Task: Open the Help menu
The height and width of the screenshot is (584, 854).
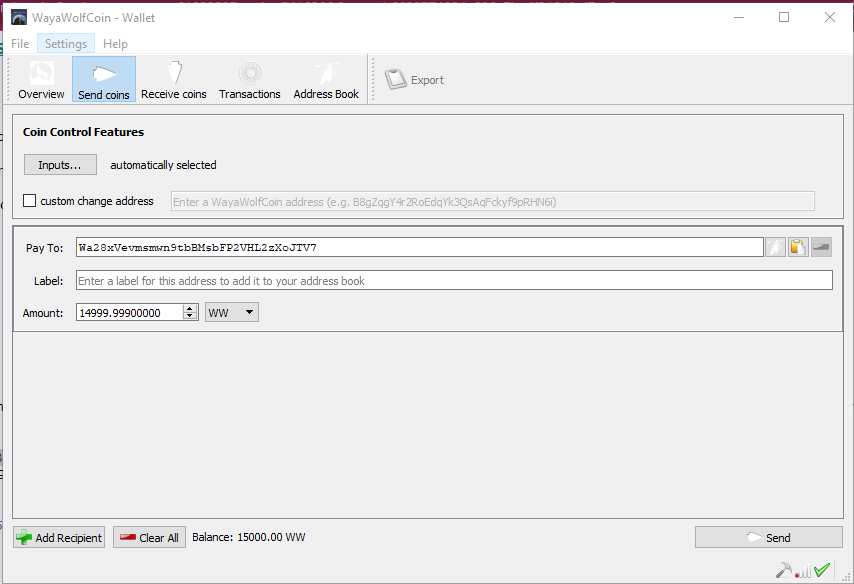Action: (x=115, y=44)
